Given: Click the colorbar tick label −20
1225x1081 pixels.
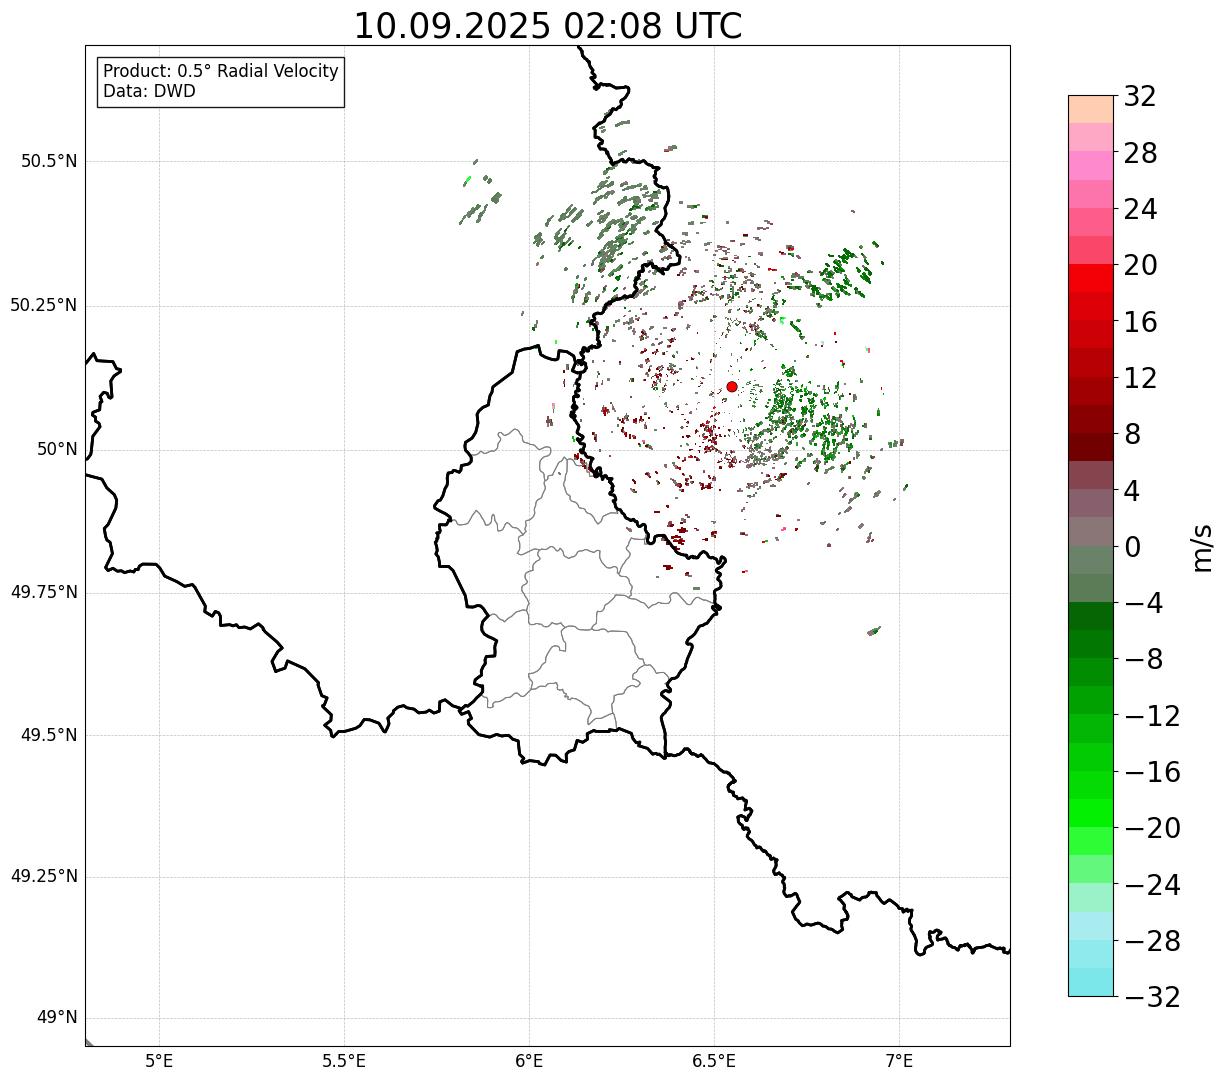Looking at the screenshot, I should pyautogui.click(x=1152, y=828).
